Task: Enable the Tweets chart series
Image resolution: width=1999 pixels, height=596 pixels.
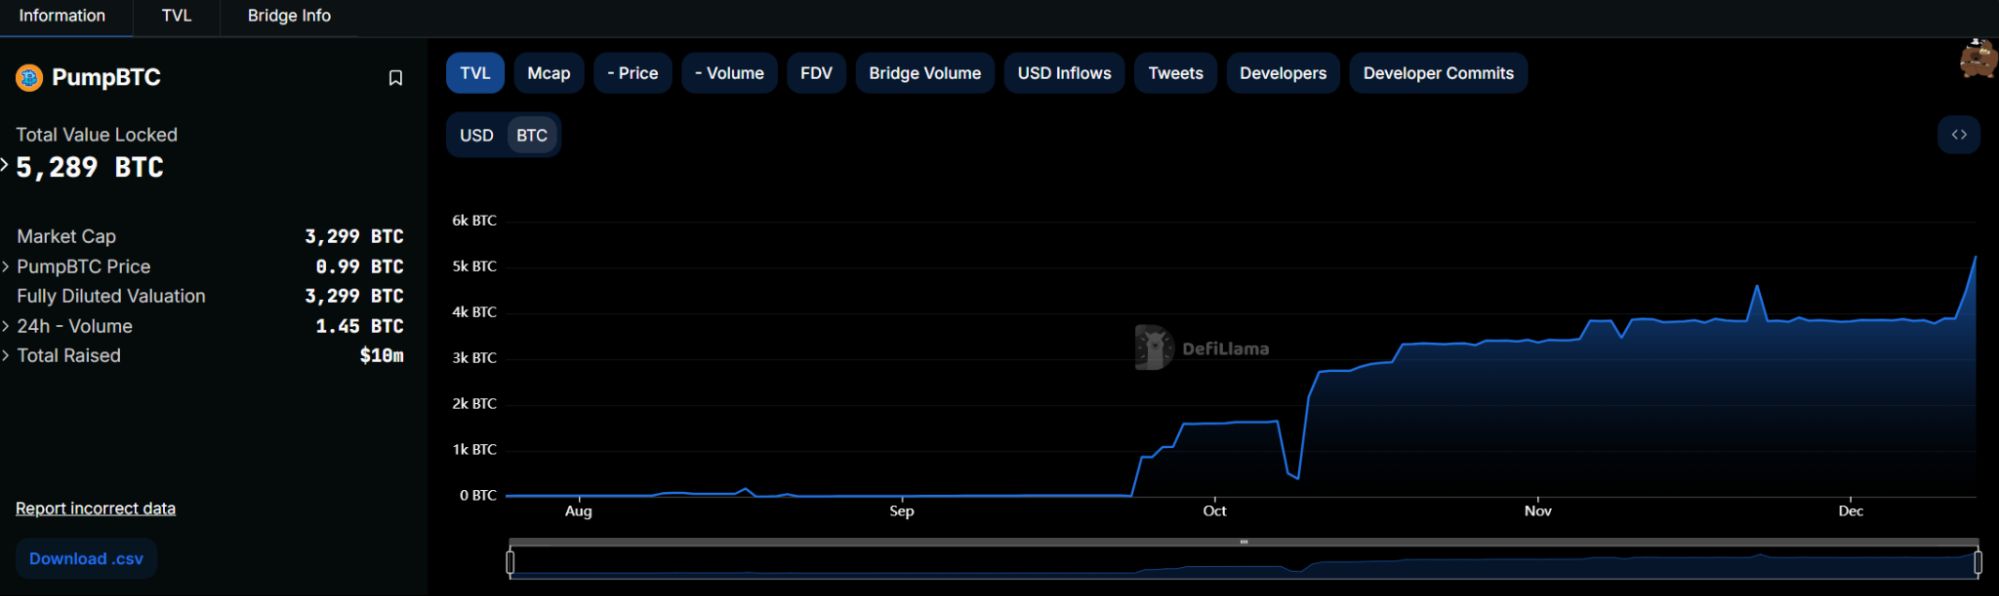Action: [x=1175, y=73]
